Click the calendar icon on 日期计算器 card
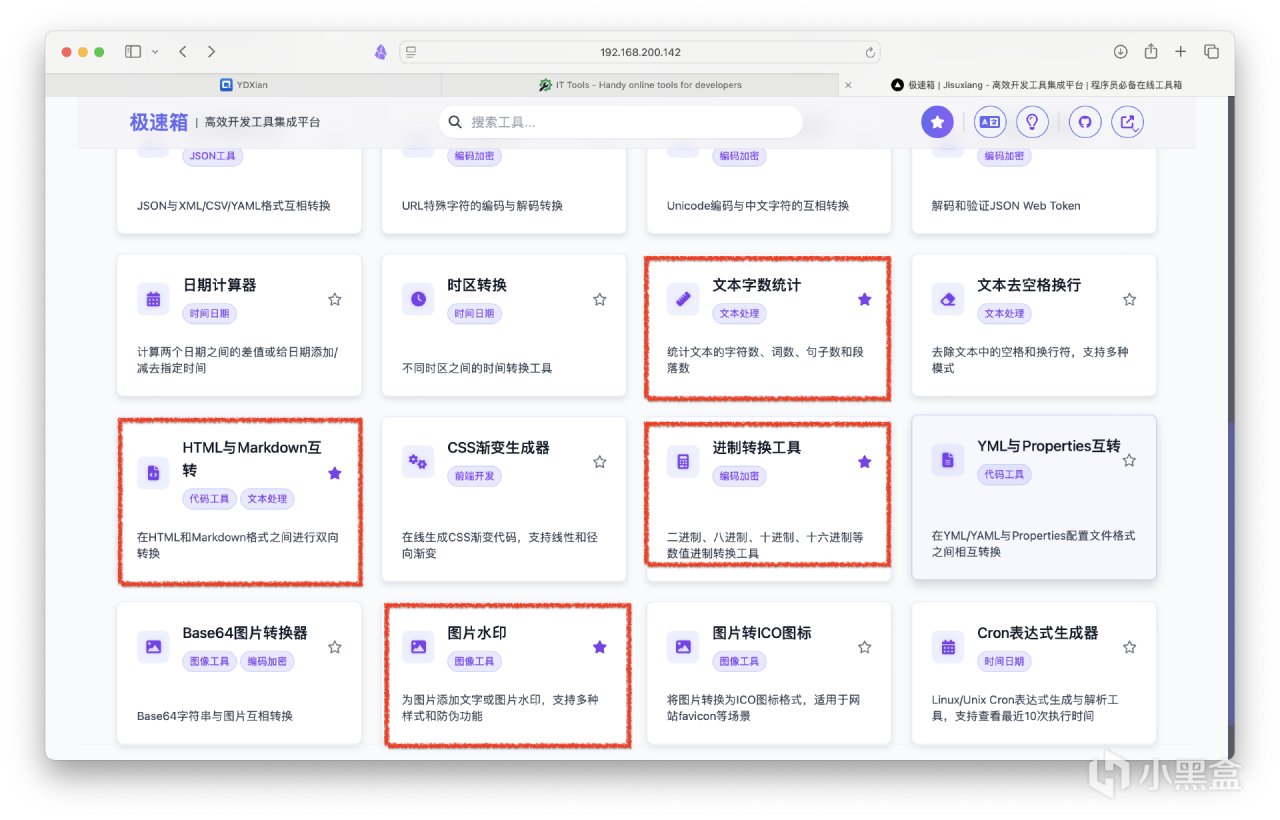1280x820 pixels. click(153, 298)
